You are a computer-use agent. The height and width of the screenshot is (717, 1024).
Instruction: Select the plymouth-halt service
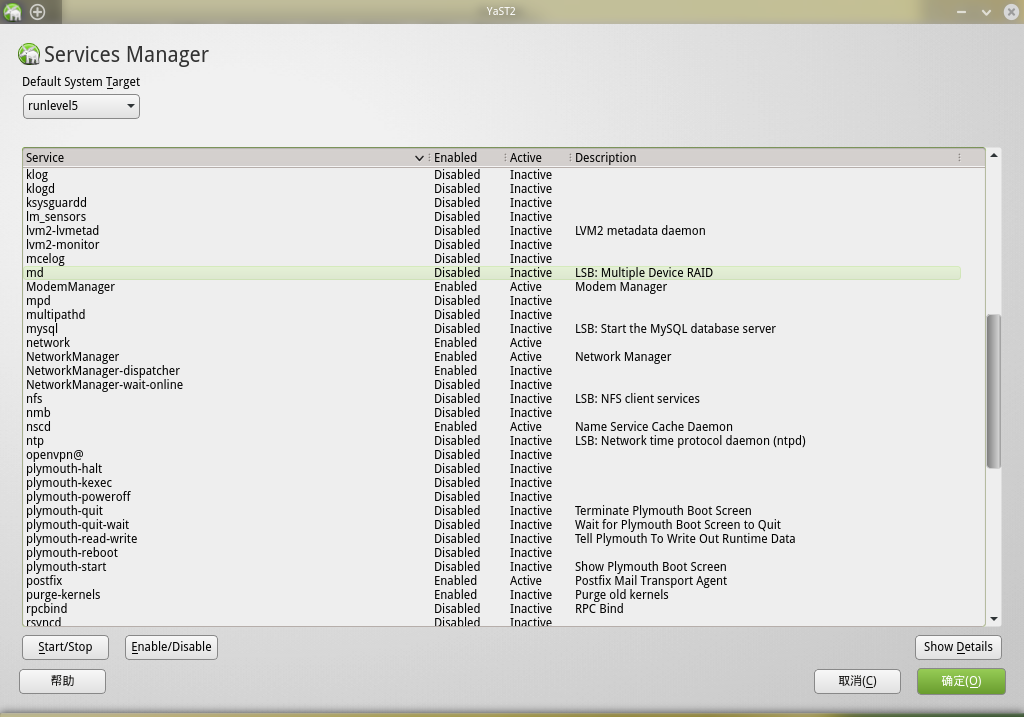pos(492,470)
